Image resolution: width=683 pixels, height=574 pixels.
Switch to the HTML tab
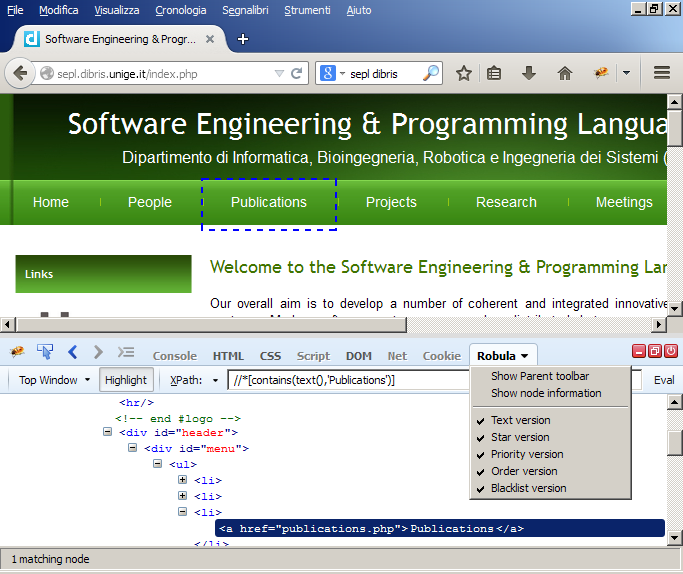(x=228, y=356)
